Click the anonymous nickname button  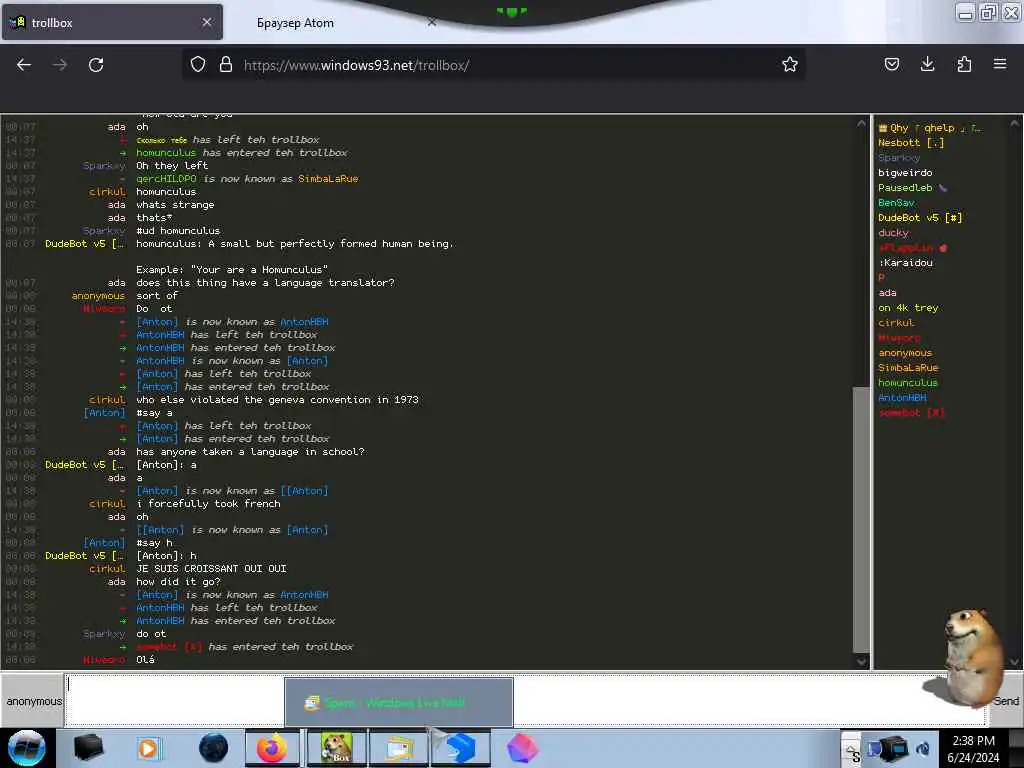33,701
